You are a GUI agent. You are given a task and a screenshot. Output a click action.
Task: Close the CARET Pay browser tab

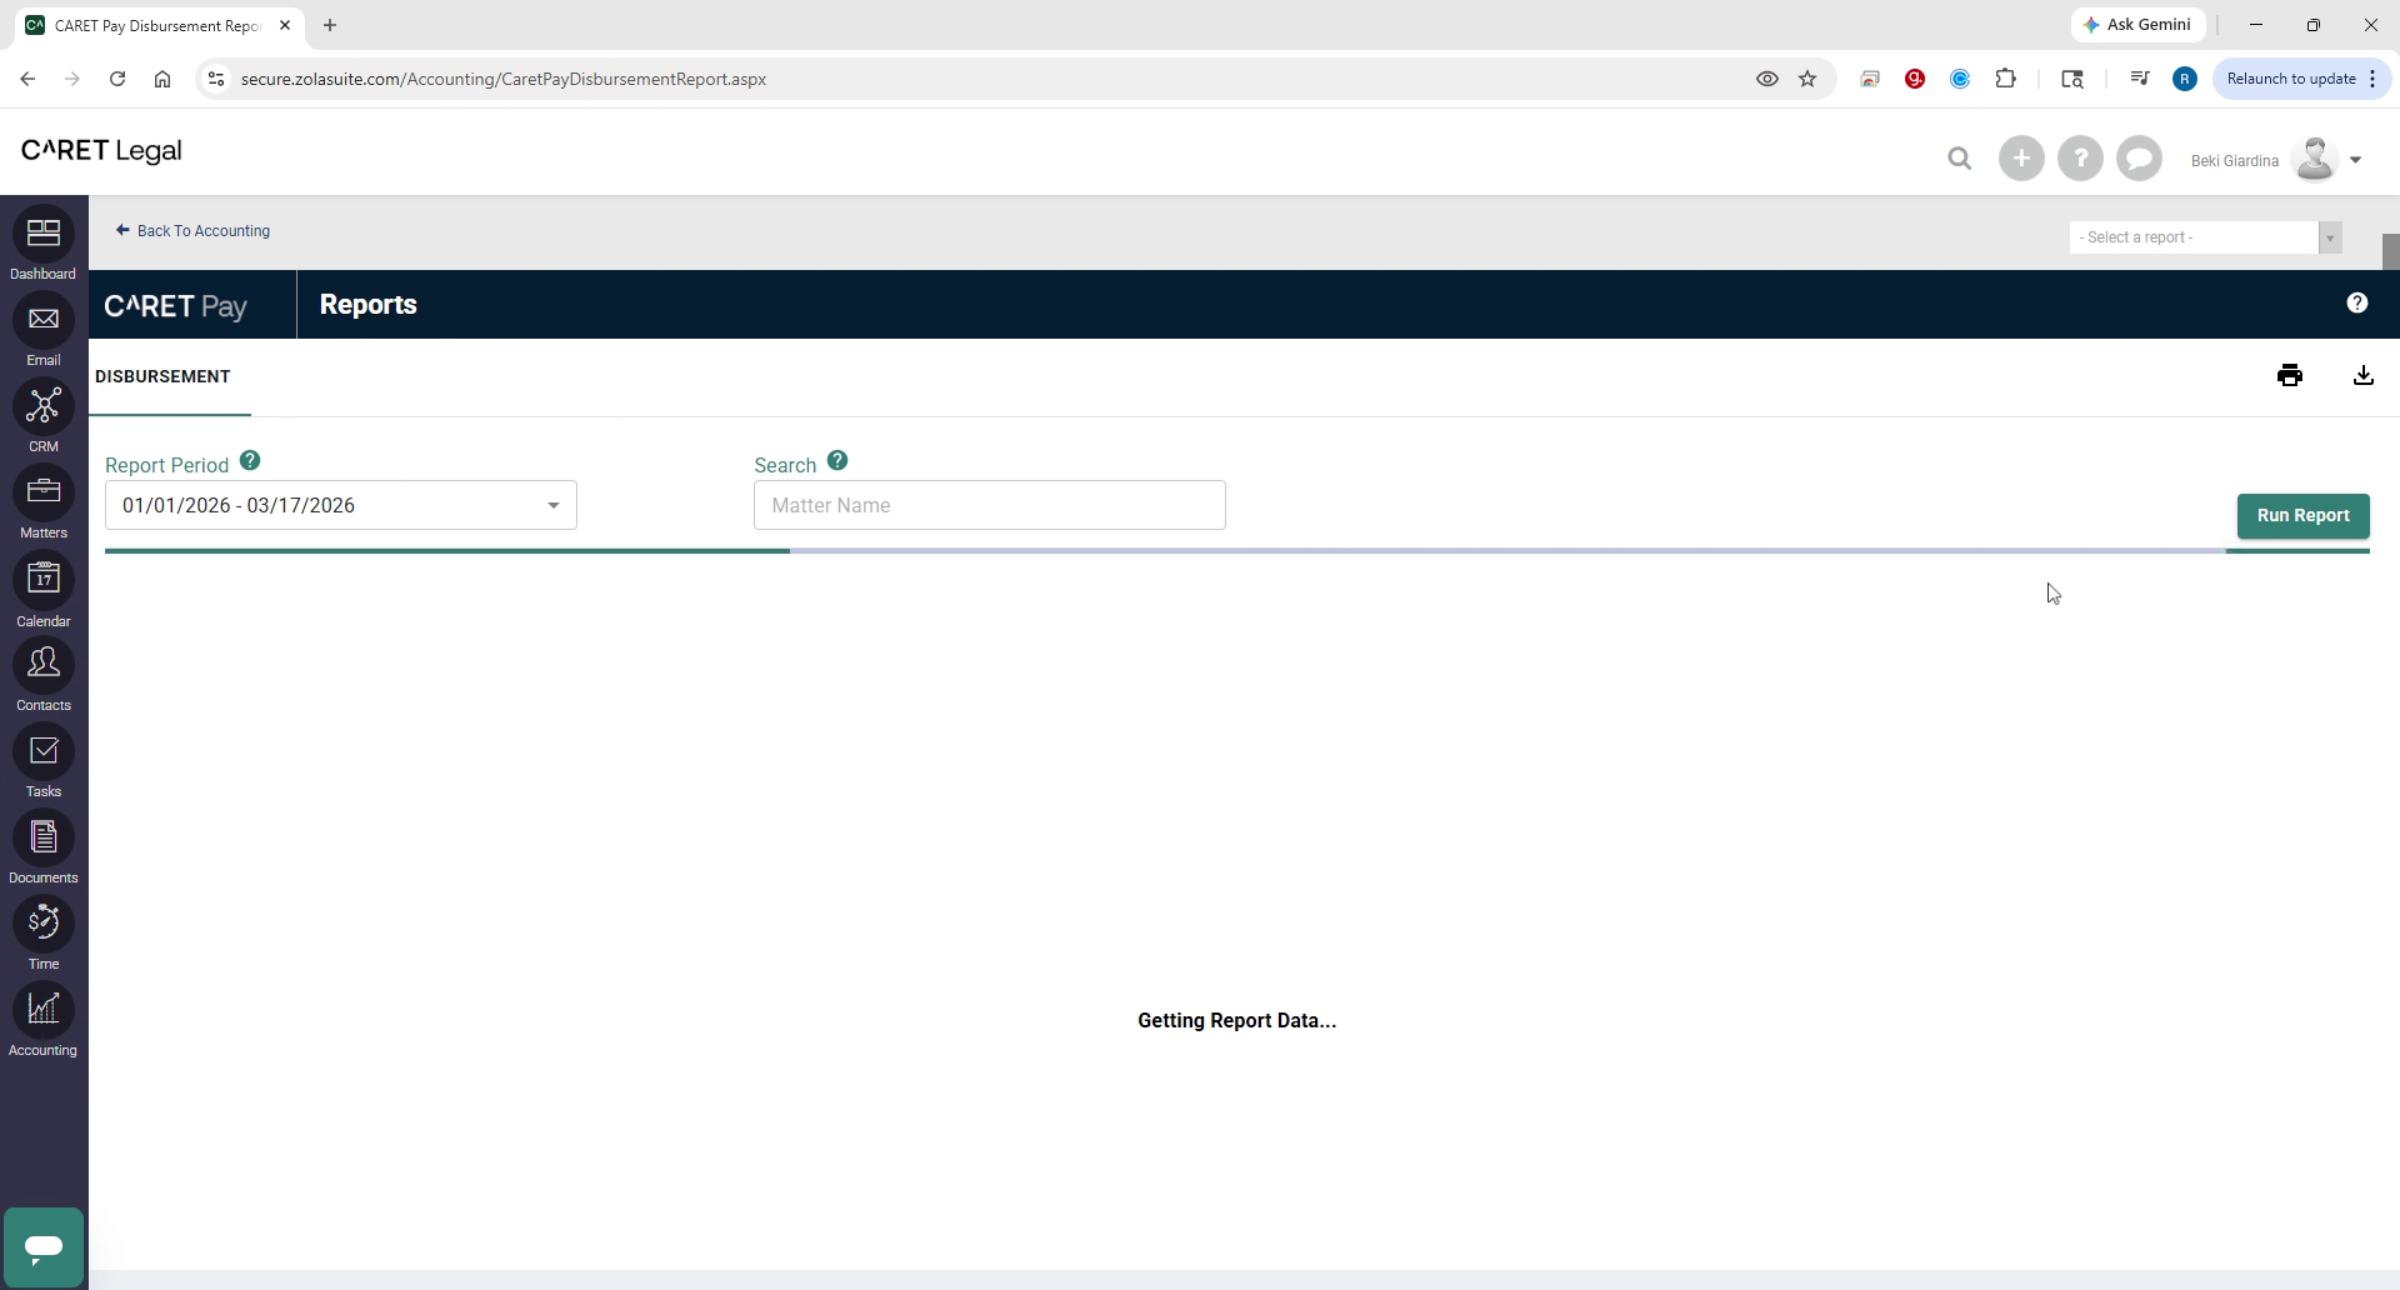tap(285, 26)
